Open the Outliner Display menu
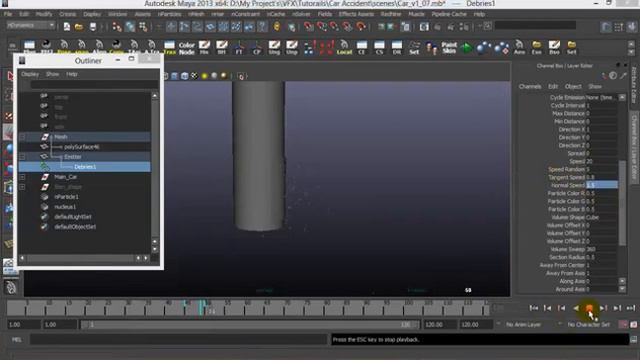Viewport: 640px width, 360px height. point(30,74)
